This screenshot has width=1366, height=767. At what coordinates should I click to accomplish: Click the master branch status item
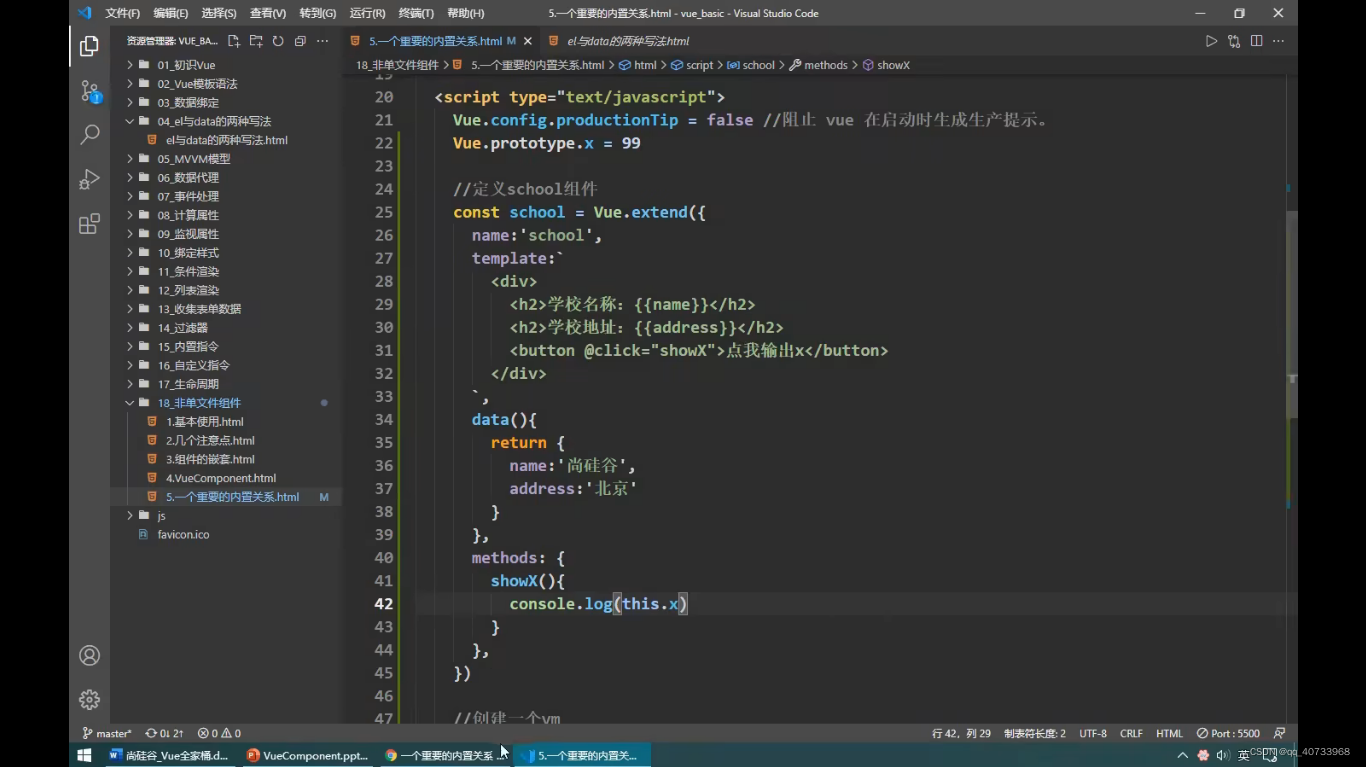(x=107, y=733)
